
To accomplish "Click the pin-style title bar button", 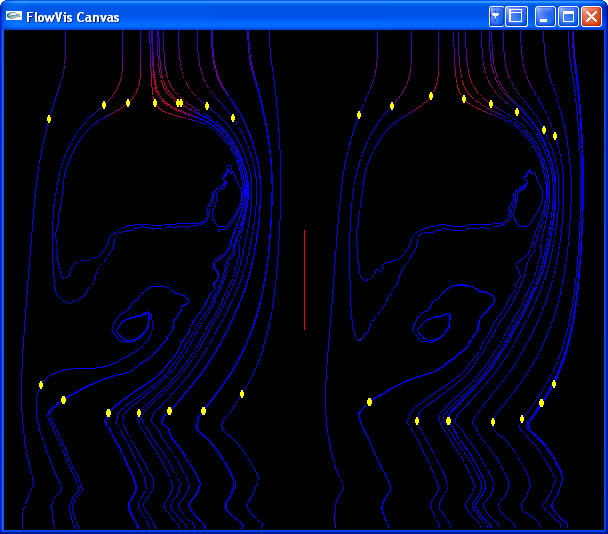I will point(496,16).
